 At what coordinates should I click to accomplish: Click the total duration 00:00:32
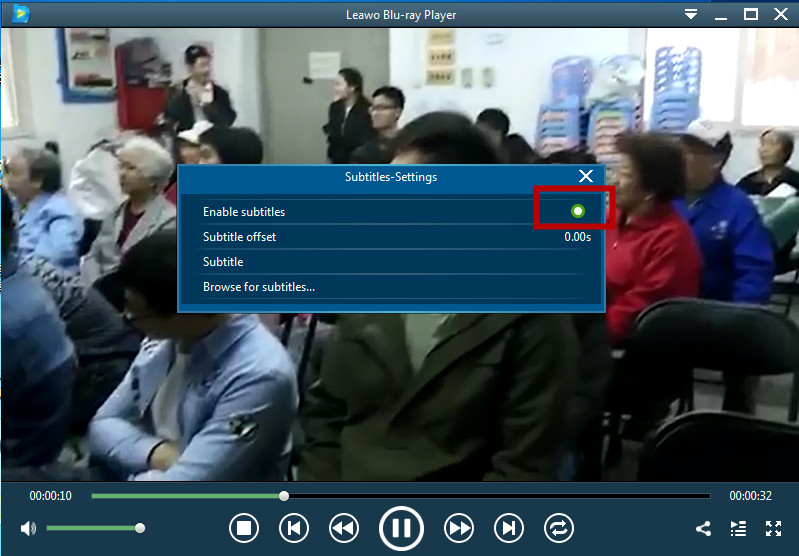click(751, 496)
